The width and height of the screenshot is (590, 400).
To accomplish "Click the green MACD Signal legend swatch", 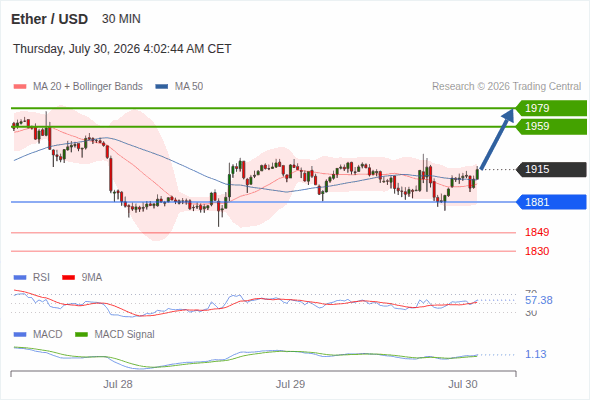I will (x=81, y=335).
